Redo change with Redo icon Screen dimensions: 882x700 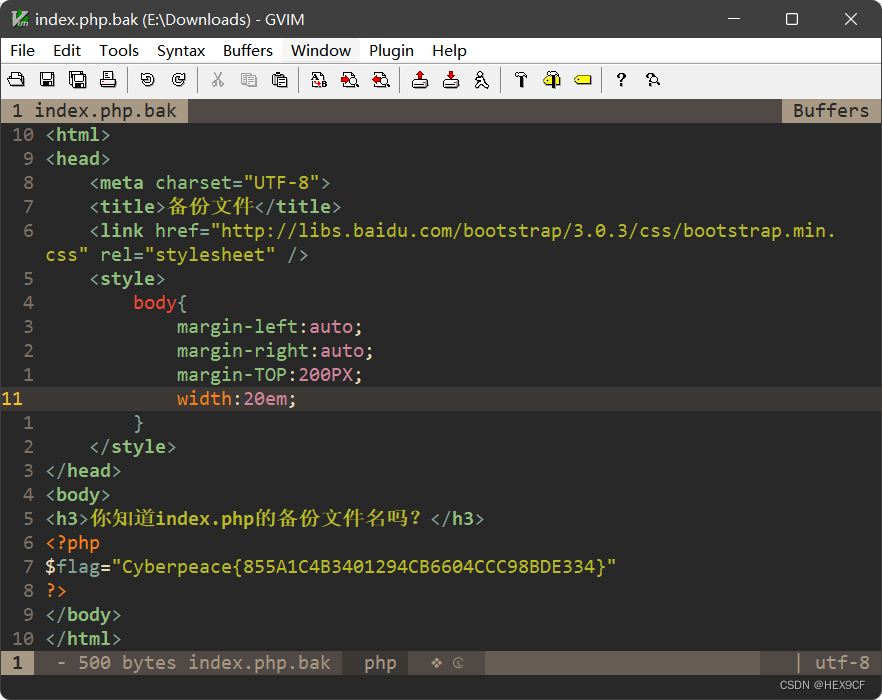click(x=178, y=80)
